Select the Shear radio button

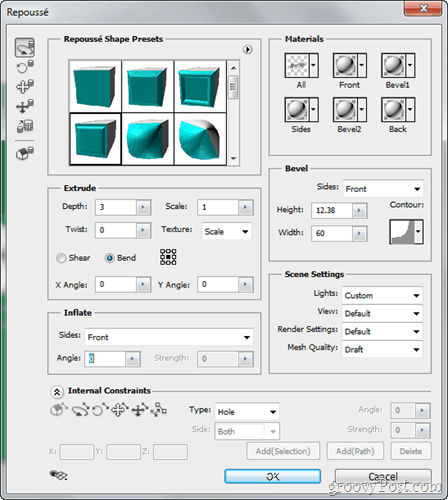61,258
